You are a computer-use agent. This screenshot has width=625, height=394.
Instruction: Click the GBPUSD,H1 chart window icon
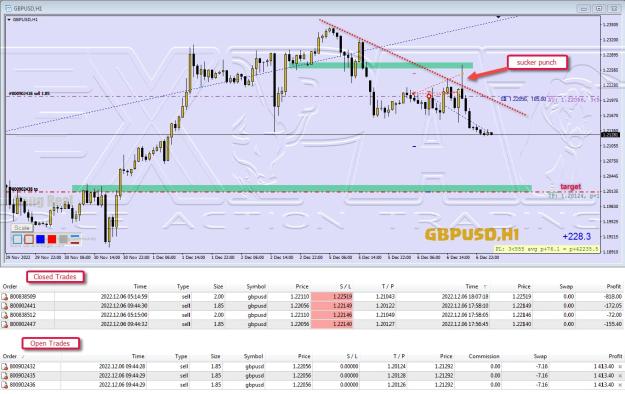8,8
